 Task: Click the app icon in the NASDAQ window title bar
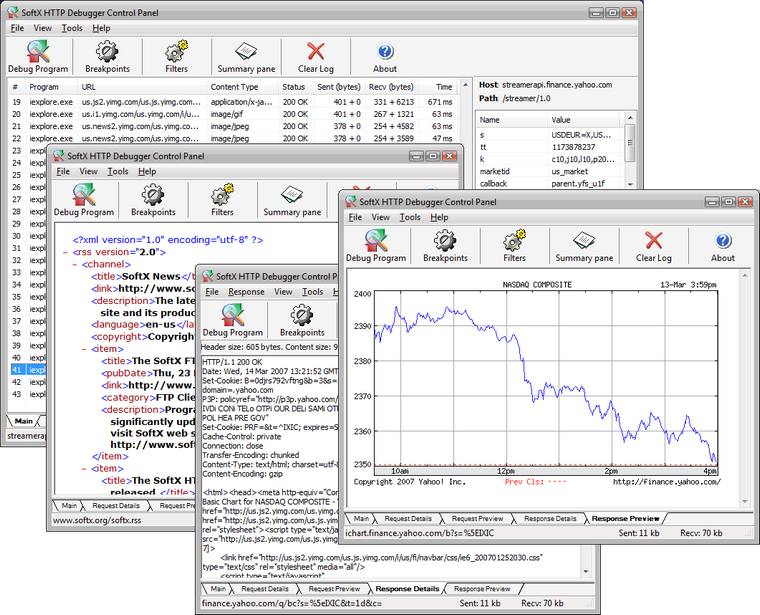click(x=350, y=201)
